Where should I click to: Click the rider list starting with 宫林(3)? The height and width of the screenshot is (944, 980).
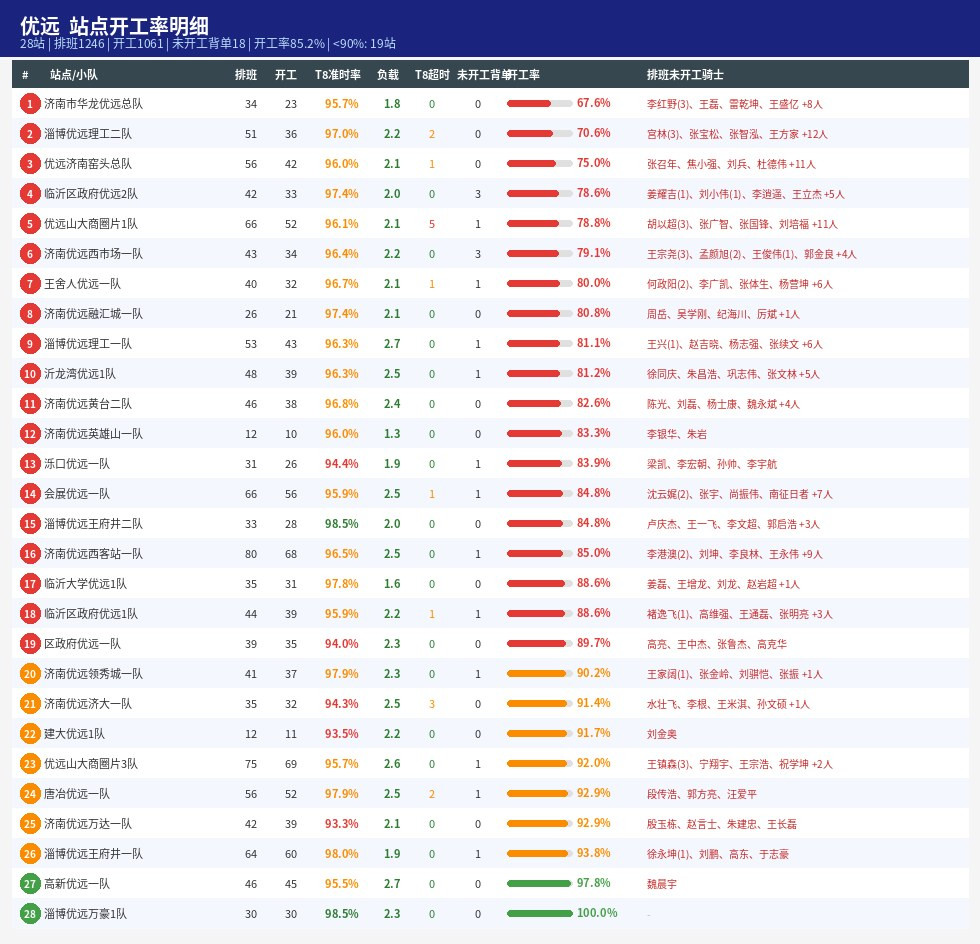(x=737, y=134)
